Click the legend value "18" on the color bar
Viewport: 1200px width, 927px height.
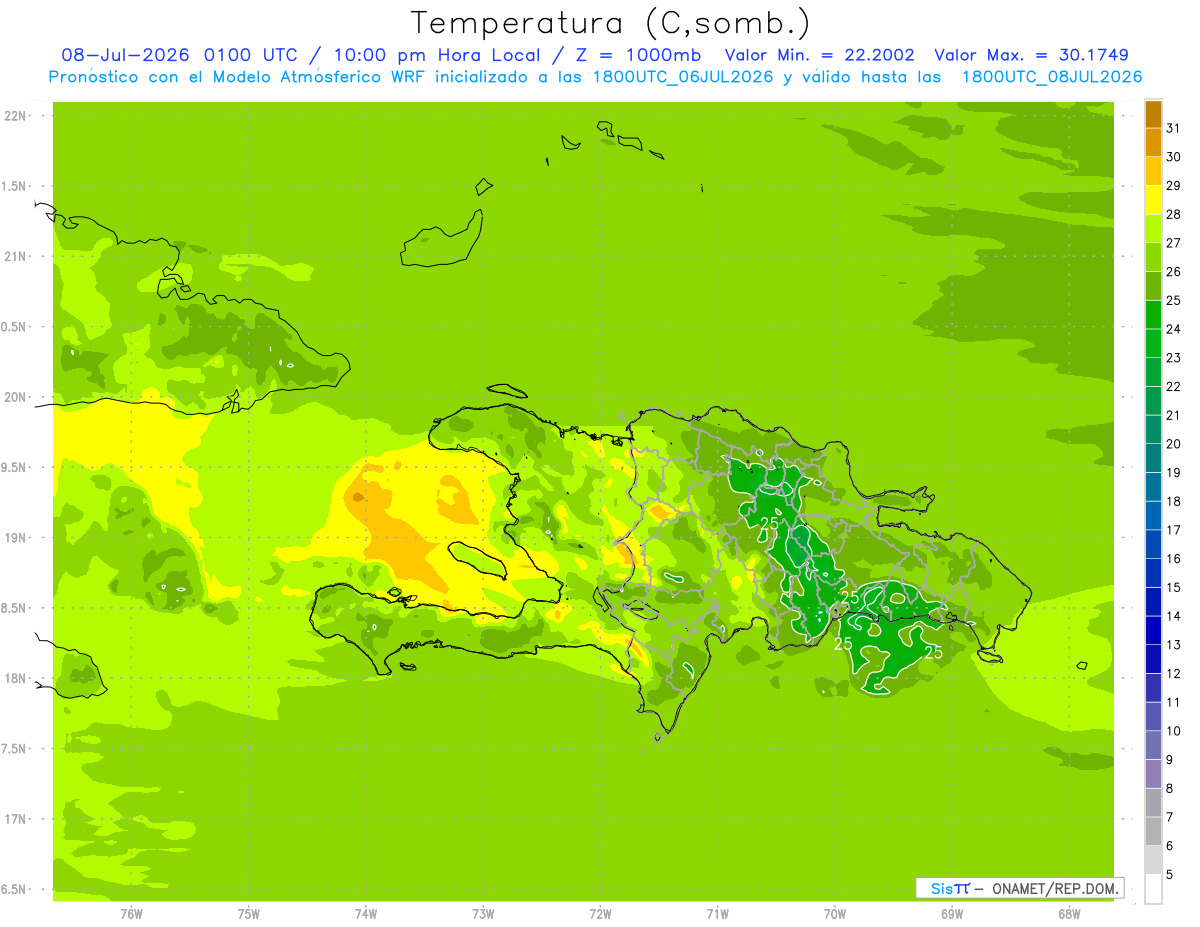click(1174, 501)
